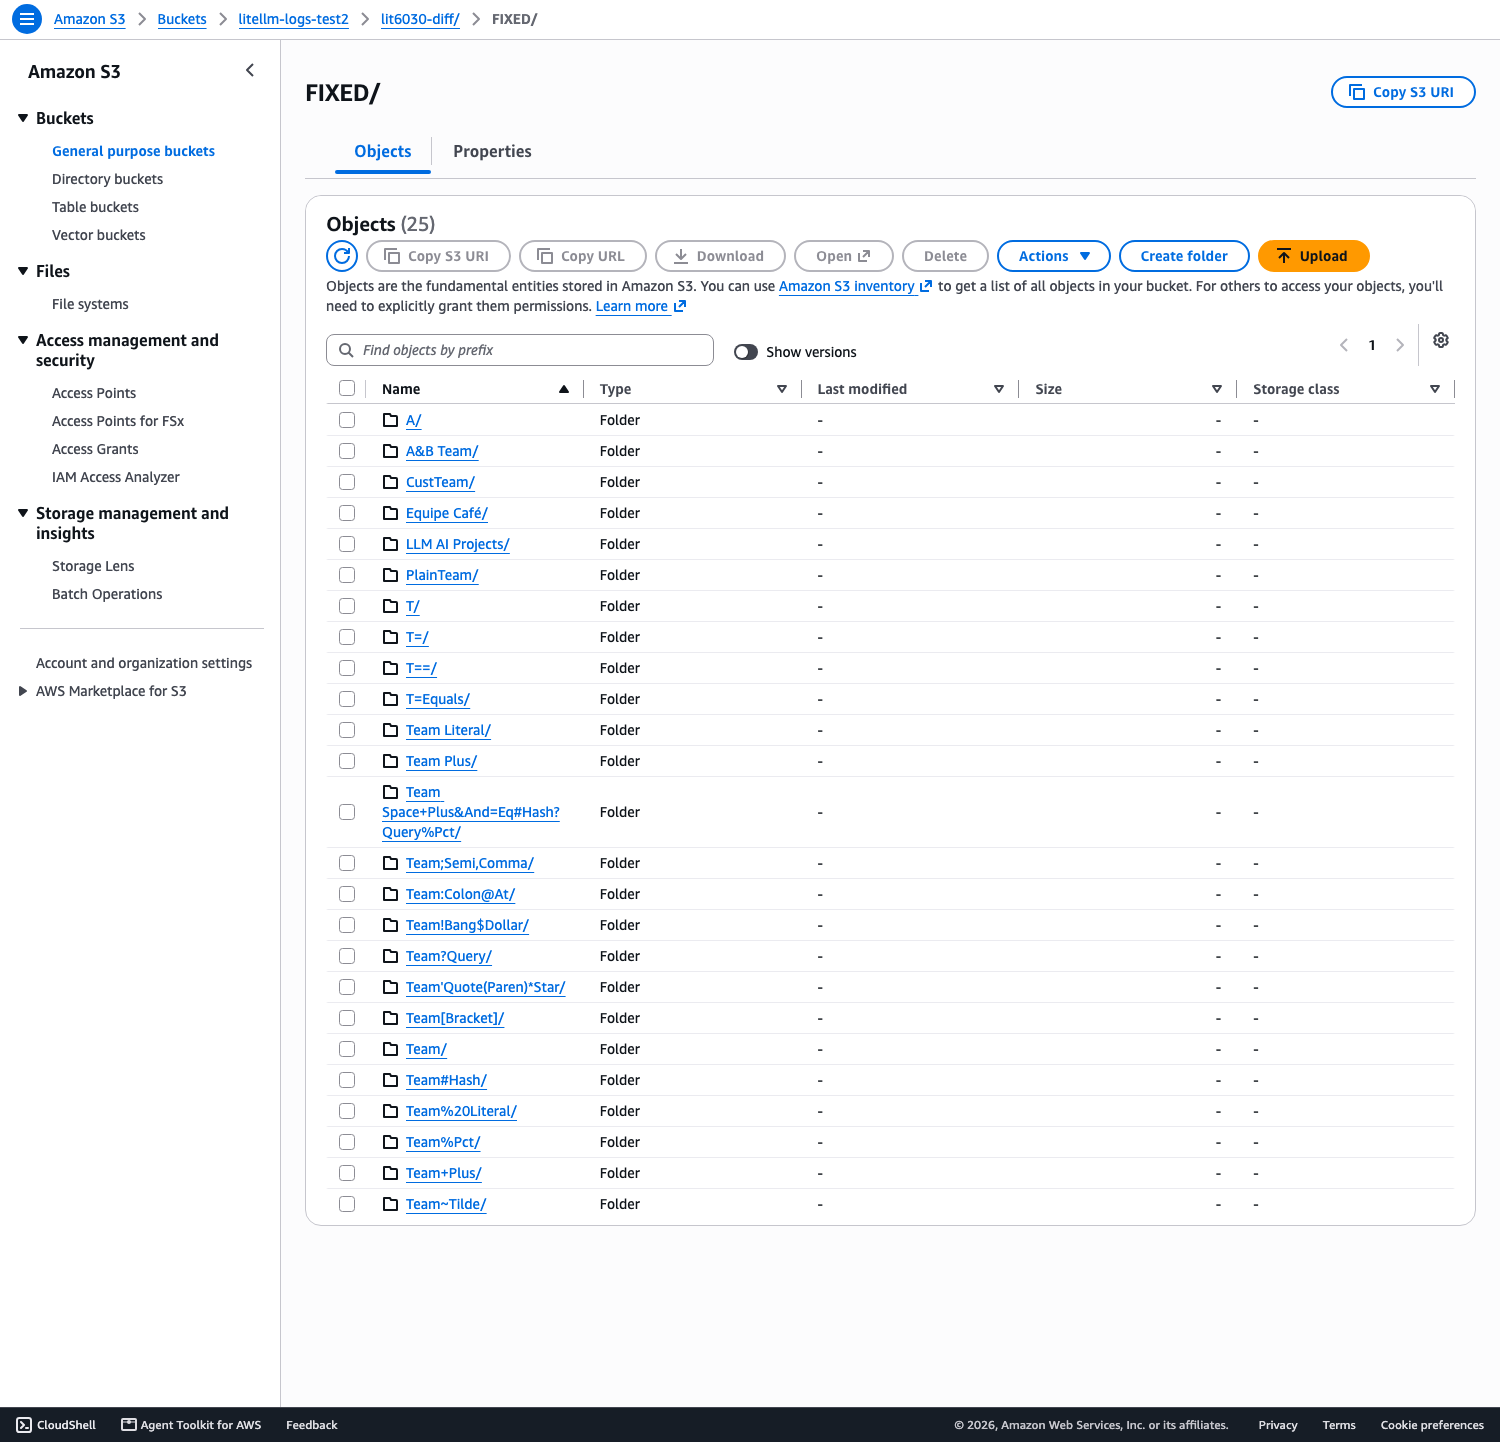The image size is (1500, 1442).
Task: Open Cookie preferences in footer
Action: 1432,1425
